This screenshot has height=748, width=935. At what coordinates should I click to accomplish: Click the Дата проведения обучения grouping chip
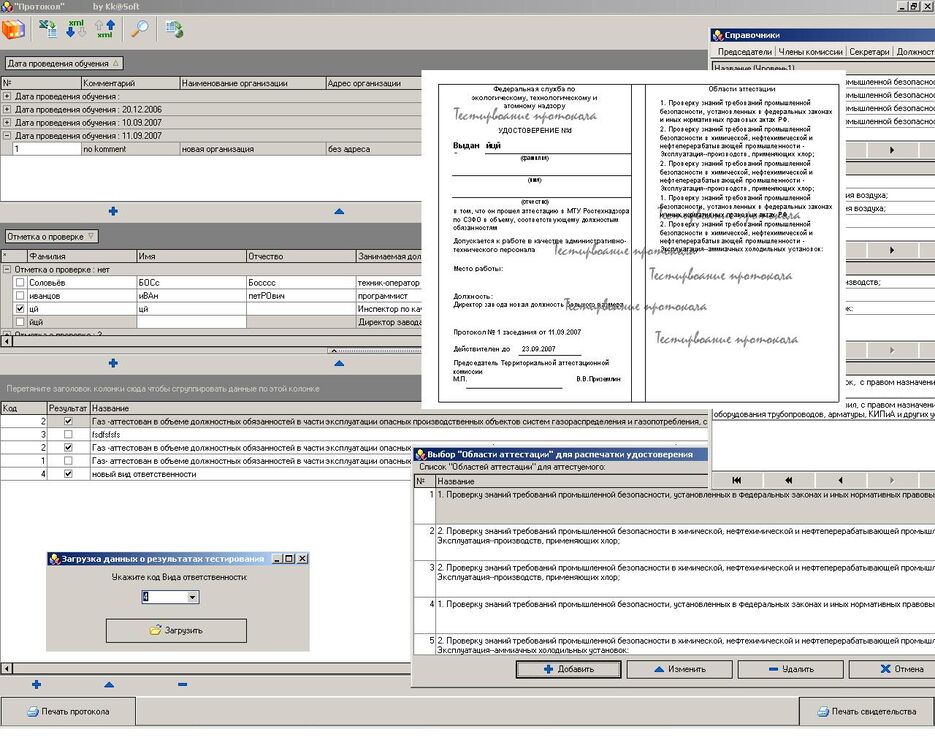64,63
